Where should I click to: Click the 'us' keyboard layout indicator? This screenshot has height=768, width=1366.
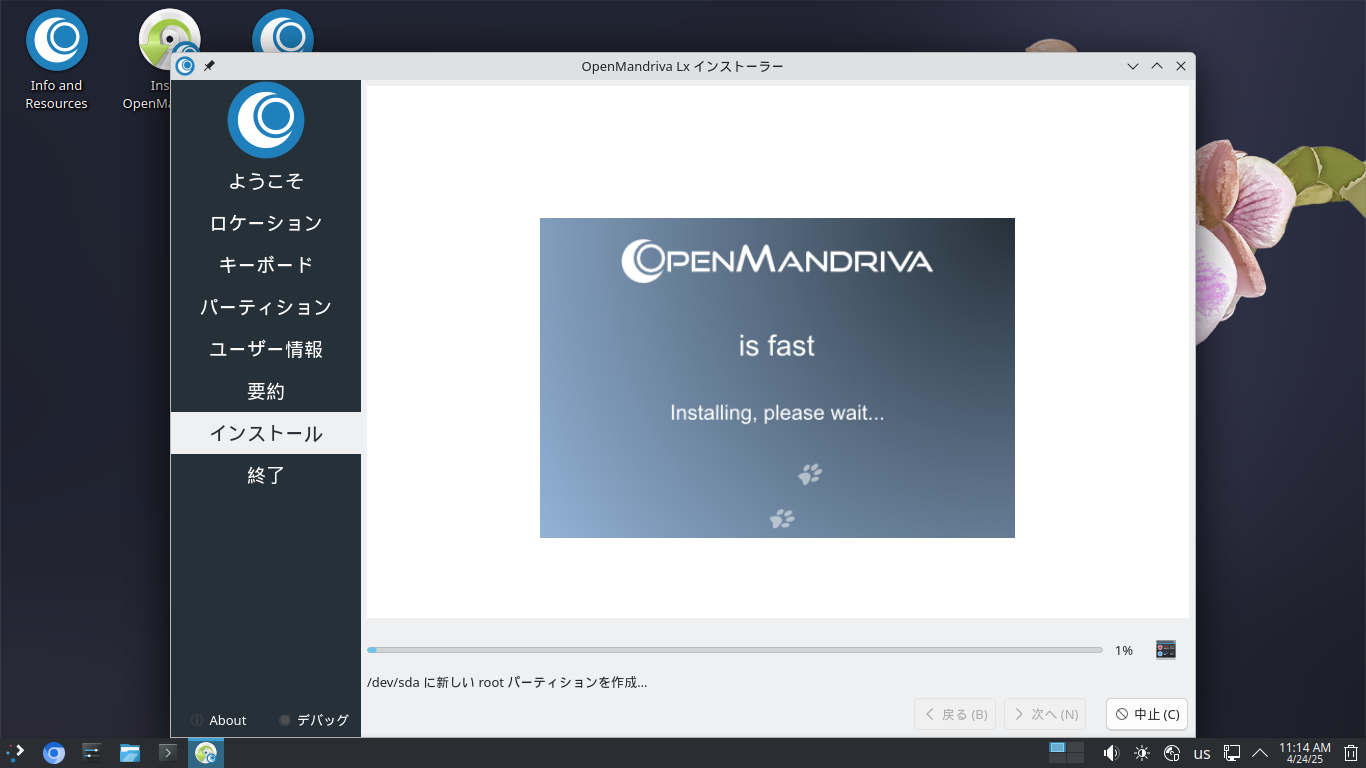1203,753
